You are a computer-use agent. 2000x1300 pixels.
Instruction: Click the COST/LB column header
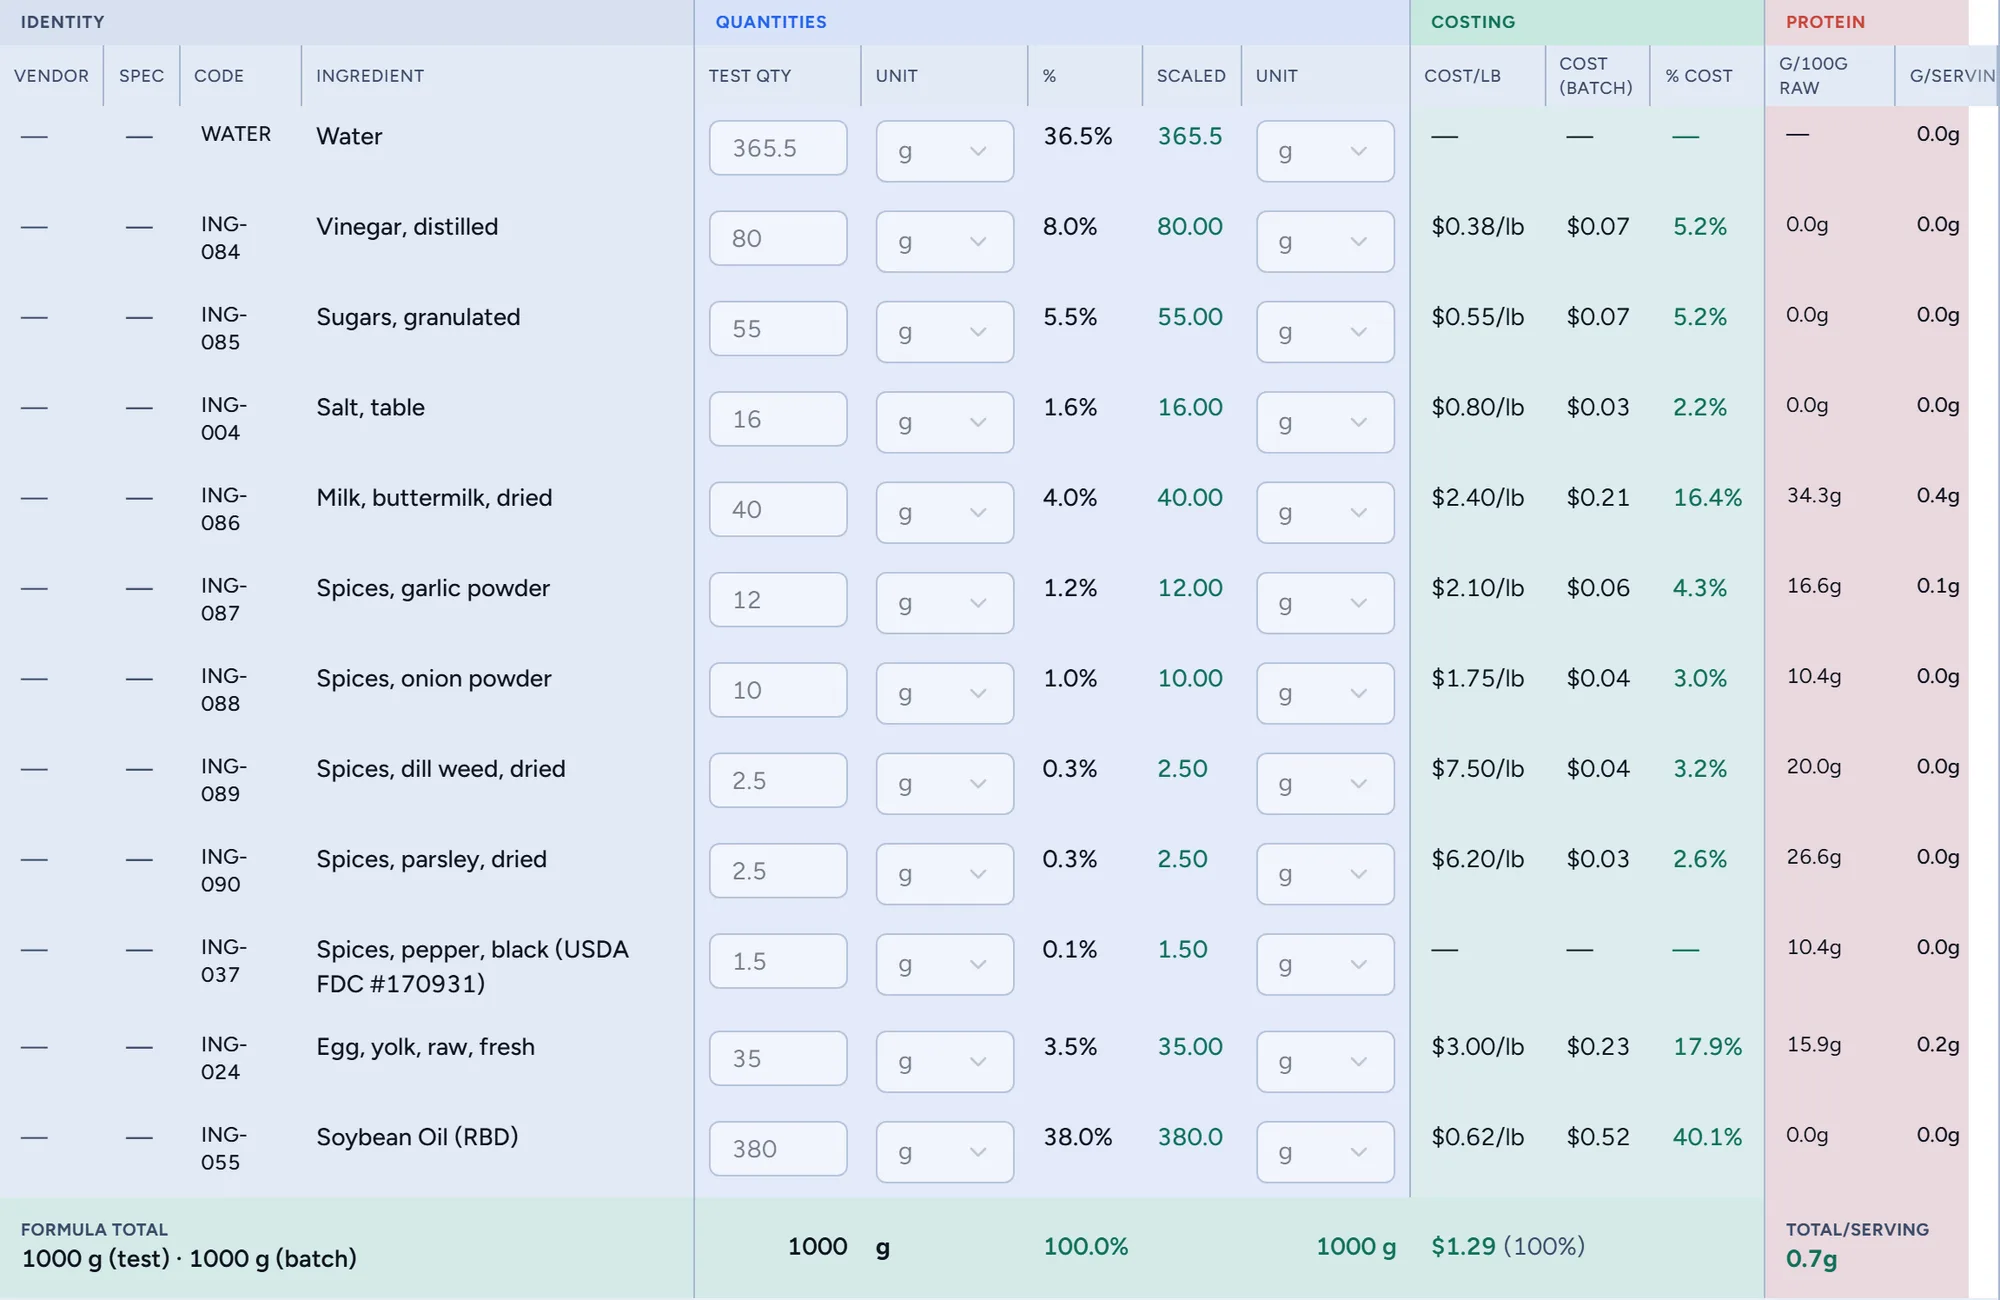point(1462,76)
